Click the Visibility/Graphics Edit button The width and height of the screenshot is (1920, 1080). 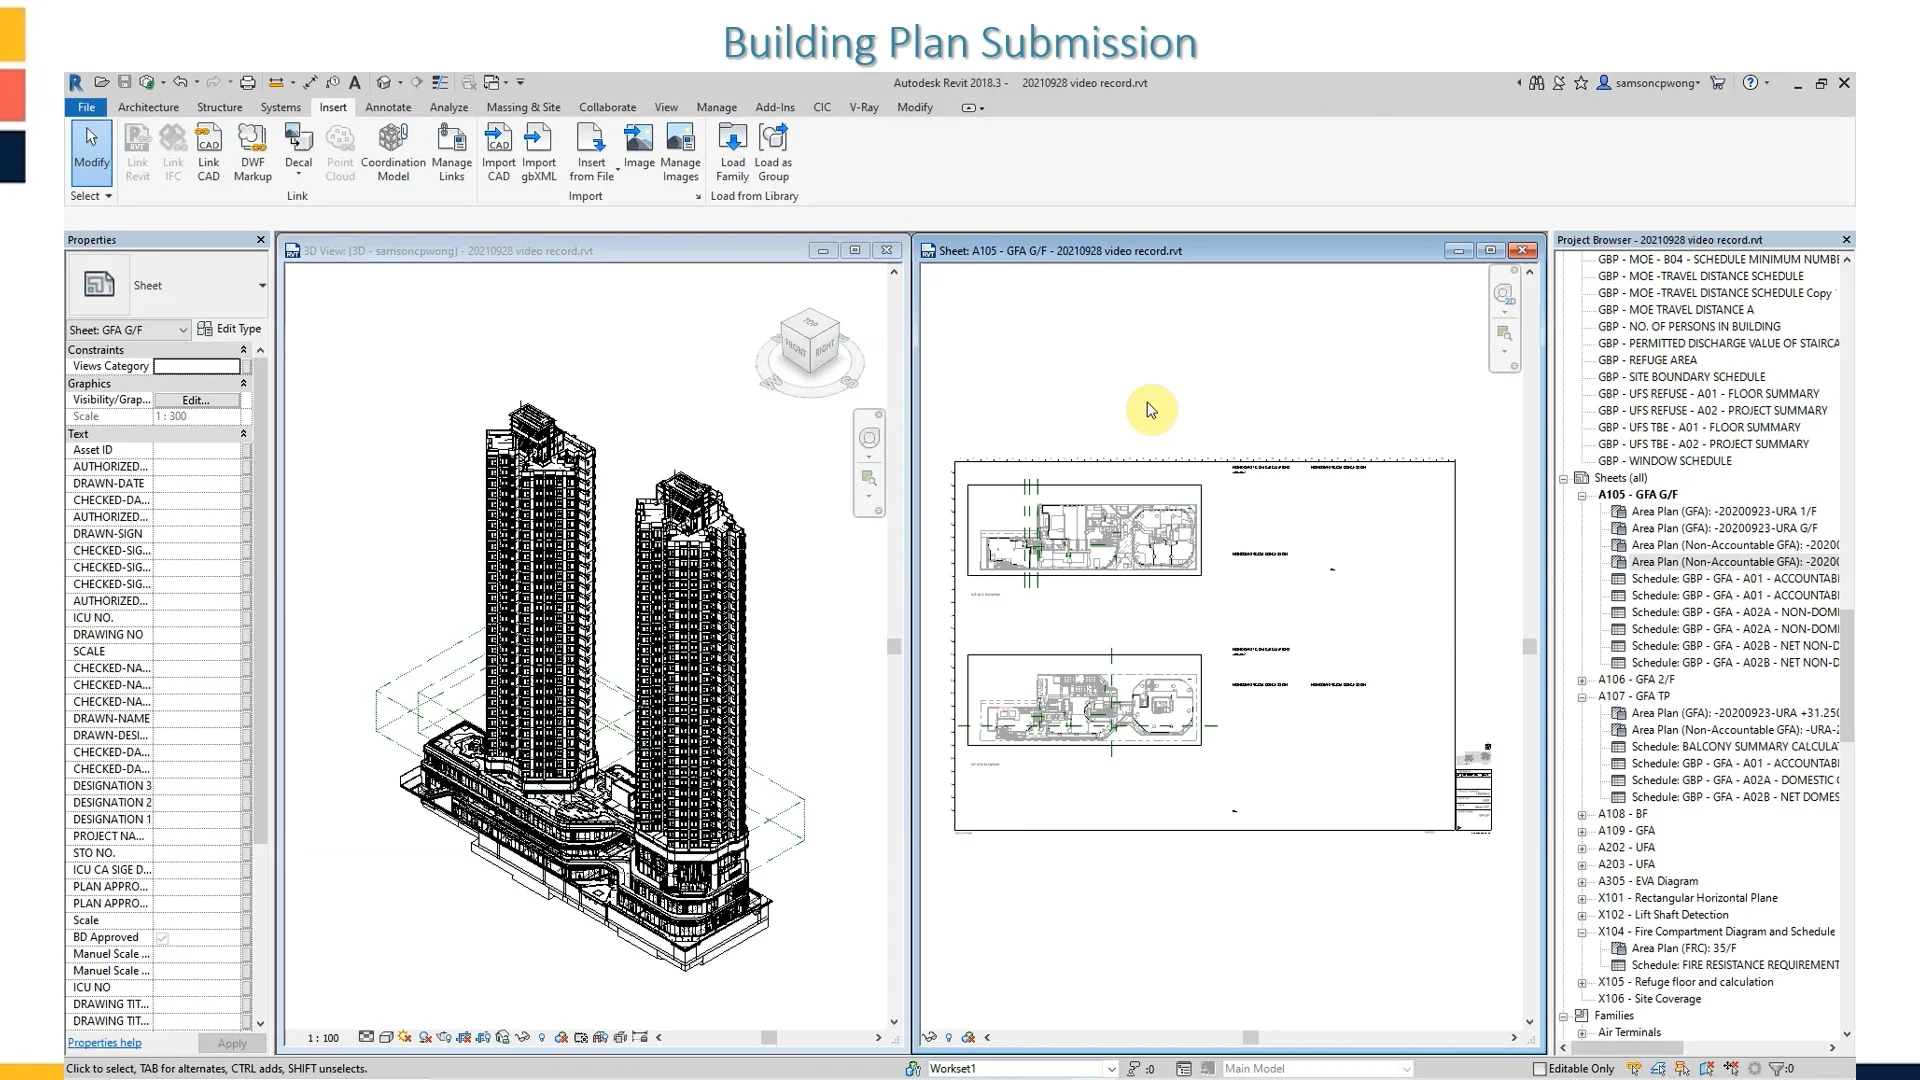click(x=196, y=399)
